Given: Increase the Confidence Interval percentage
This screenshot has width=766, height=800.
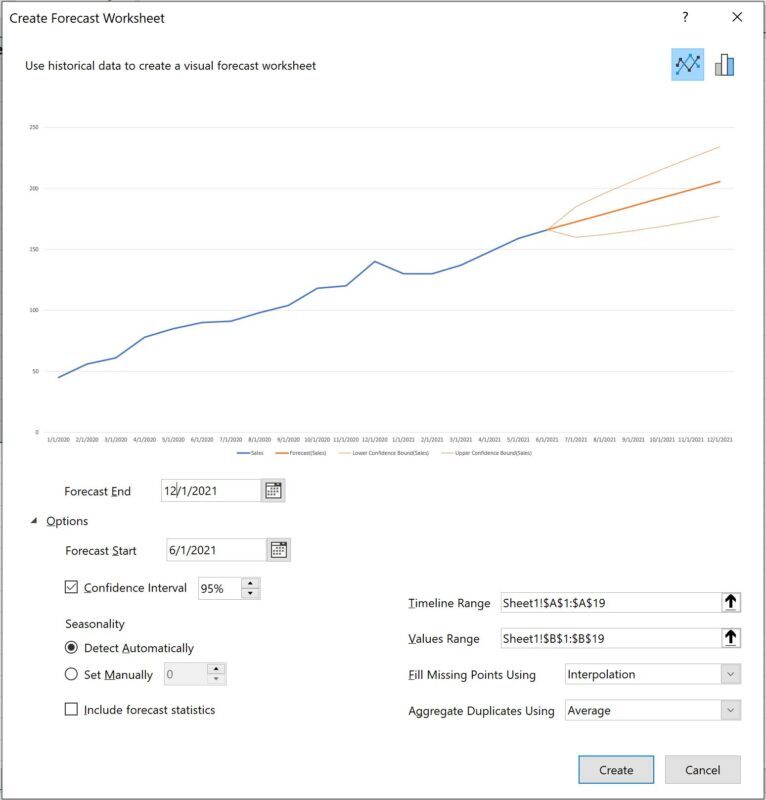Looking at the screenshot, I should (250, 583).
